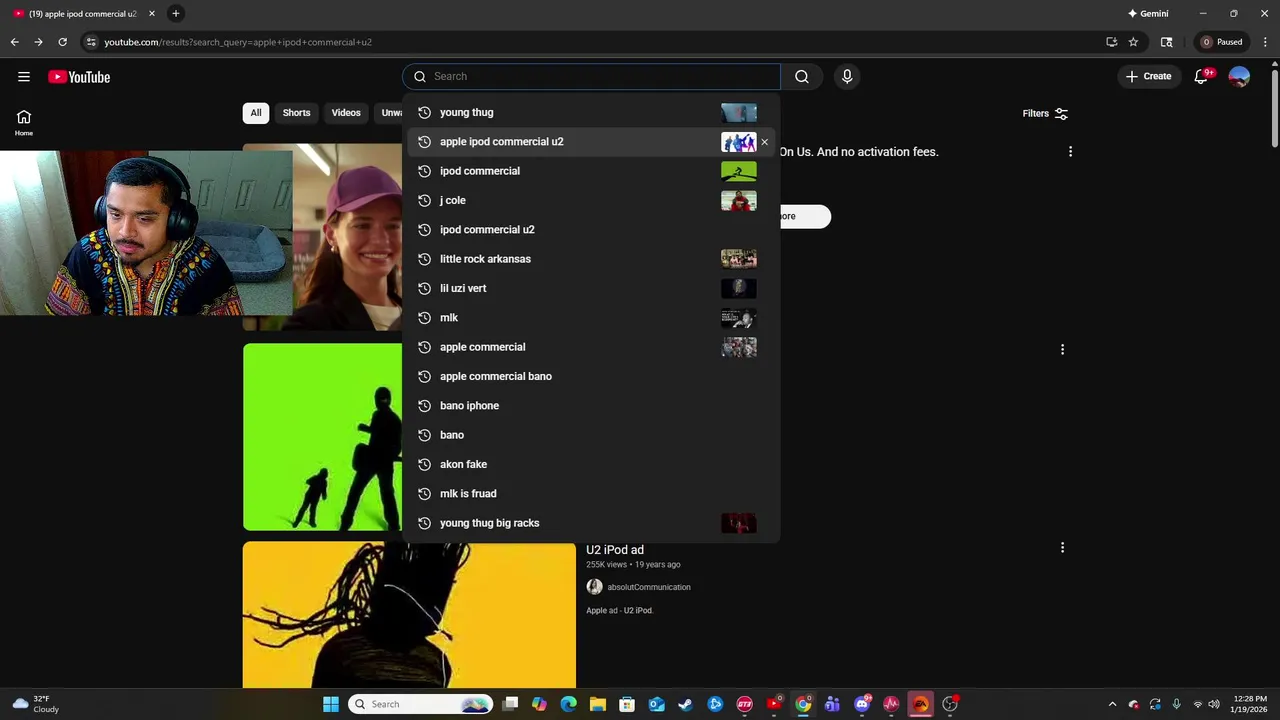
Task: Click the Create button
Action: pyautogui.click(x=1148, y=77)
